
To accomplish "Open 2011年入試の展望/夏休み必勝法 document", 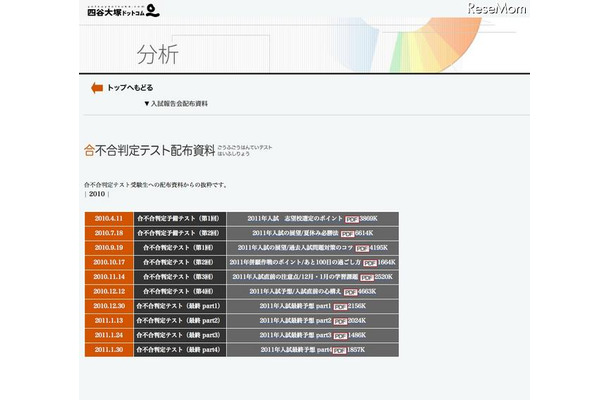I will pos(295,233).
